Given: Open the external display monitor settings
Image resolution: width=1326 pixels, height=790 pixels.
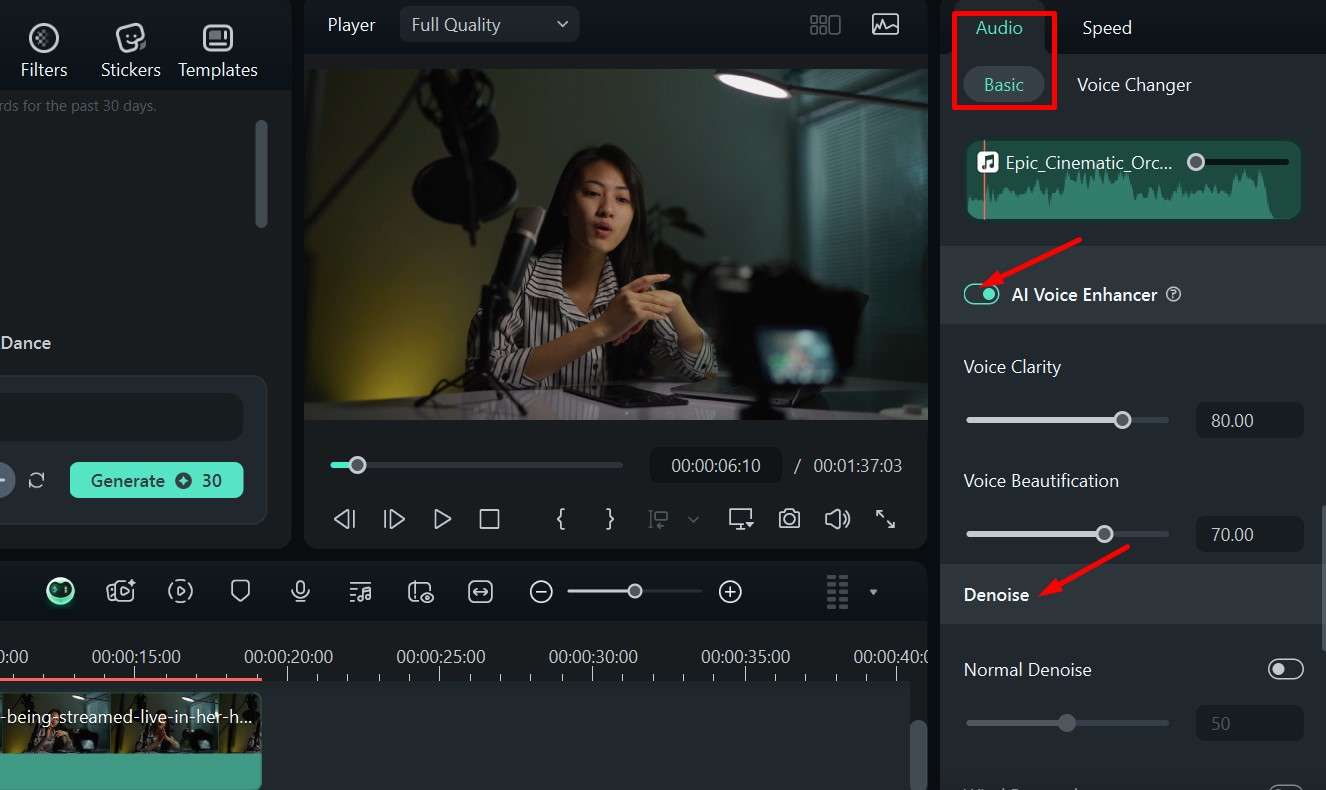Looking at the screenshot, I should tap(741, 519).
